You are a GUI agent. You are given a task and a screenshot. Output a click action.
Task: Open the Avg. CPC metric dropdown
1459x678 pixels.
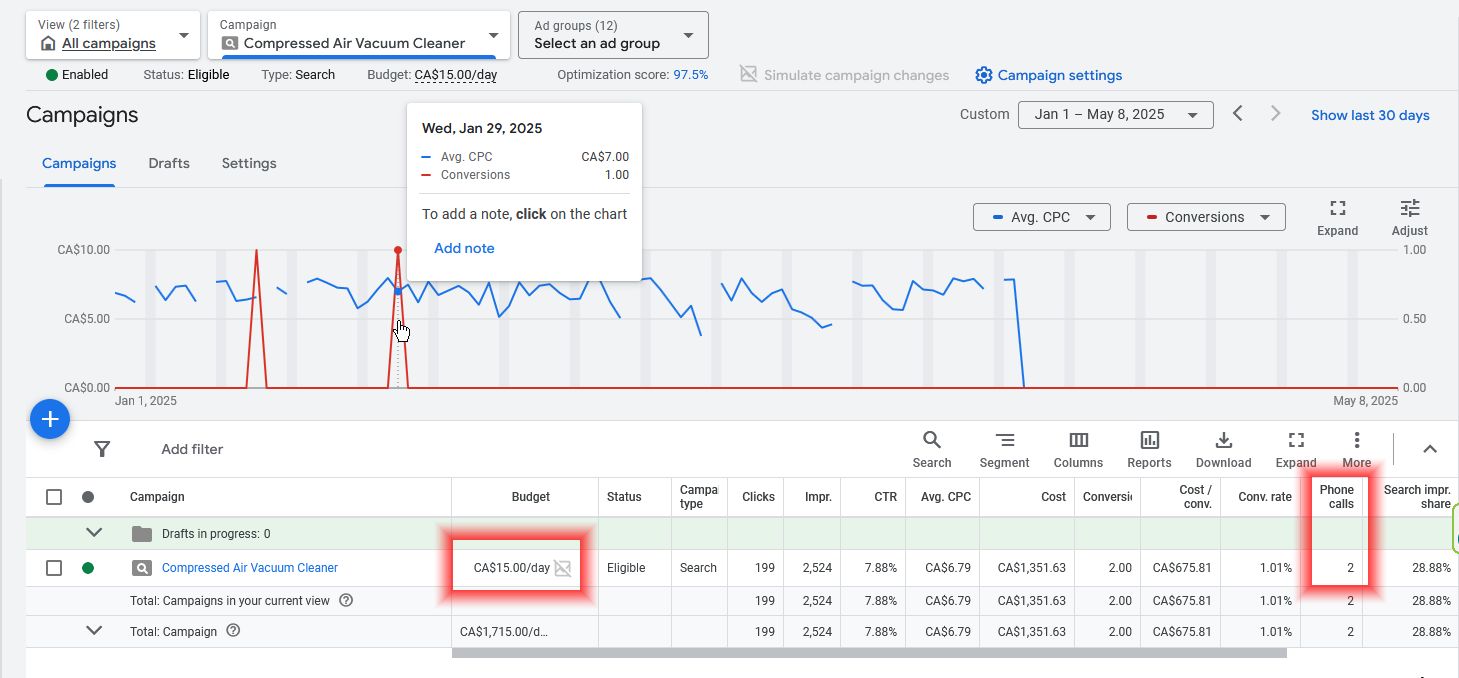coord(1041,217)
